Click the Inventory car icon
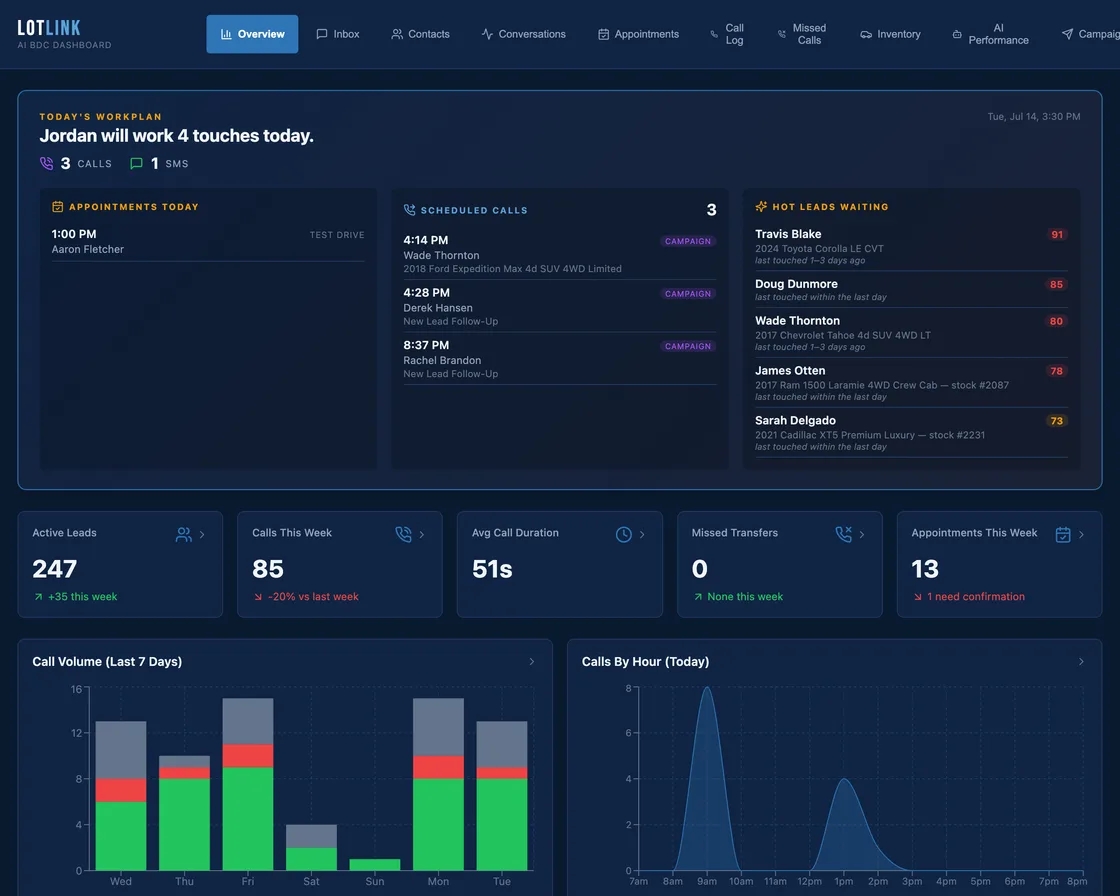1120x896 pixels. [866, 34]
